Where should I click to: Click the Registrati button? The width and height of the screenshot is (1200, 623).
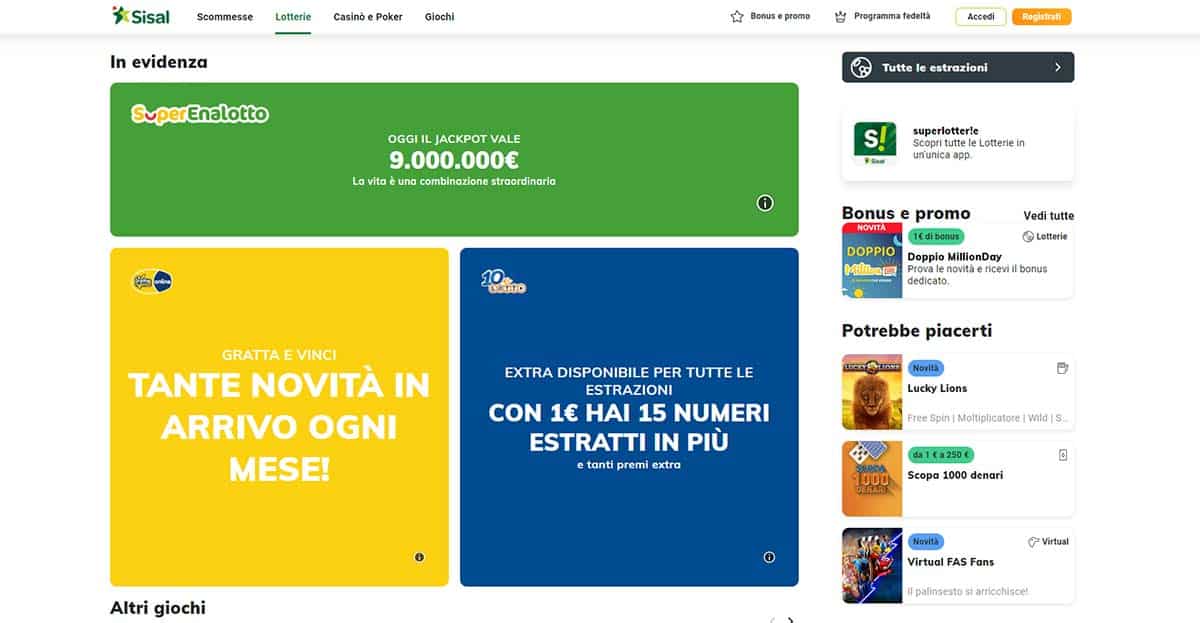(x=1041, y=17)
